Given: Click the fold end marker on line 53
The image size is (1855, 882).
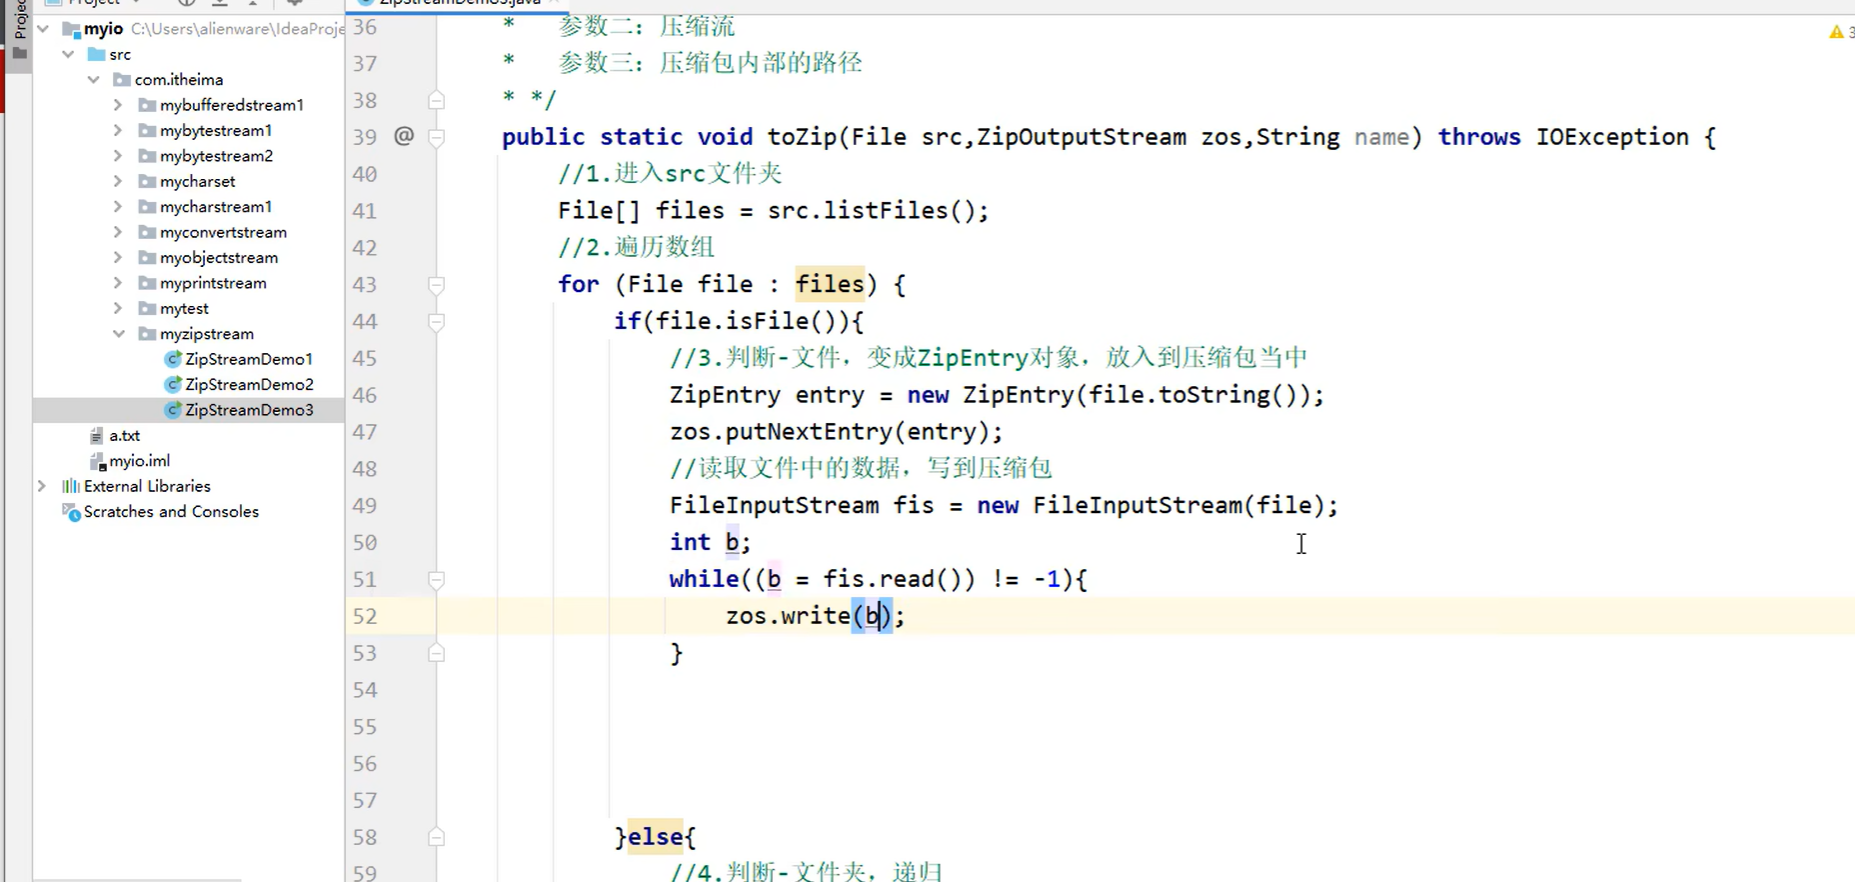Looking at the screenshot, I should pos(437,653).
